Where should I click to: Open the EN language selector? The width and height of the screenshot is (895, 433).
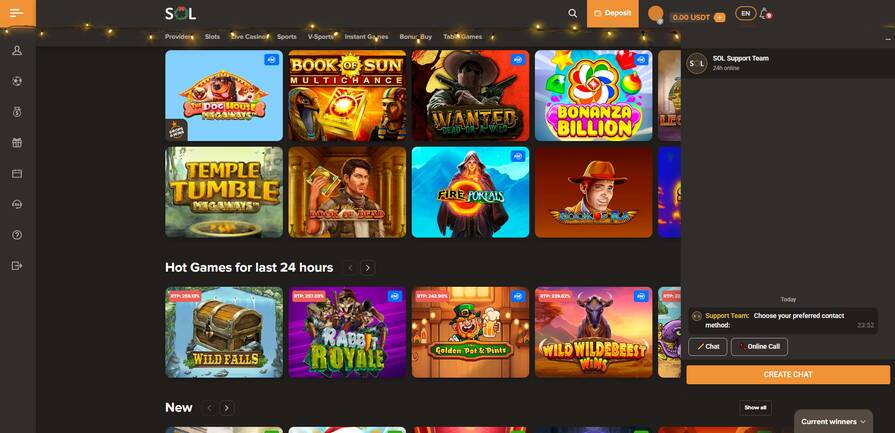pos(745,13)
